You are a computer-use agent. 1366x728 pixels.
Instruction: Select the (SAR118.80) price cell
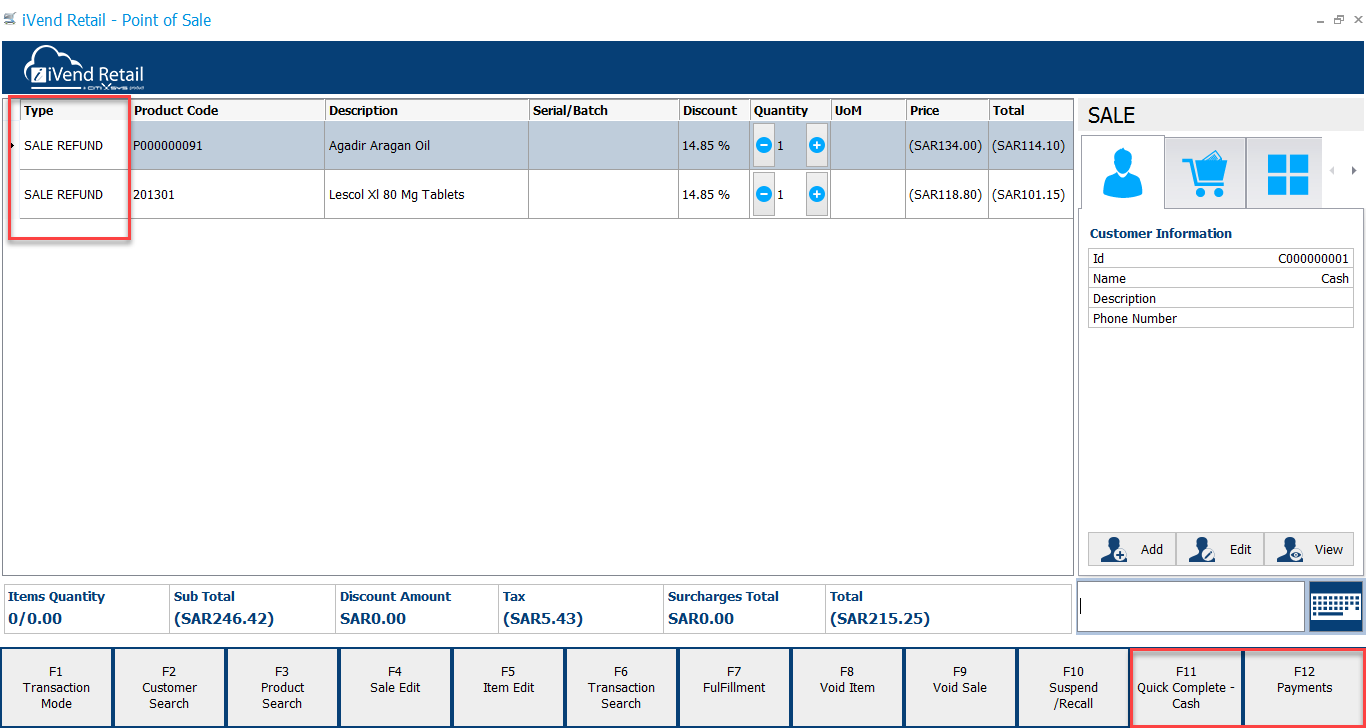[x=947, y=194]
